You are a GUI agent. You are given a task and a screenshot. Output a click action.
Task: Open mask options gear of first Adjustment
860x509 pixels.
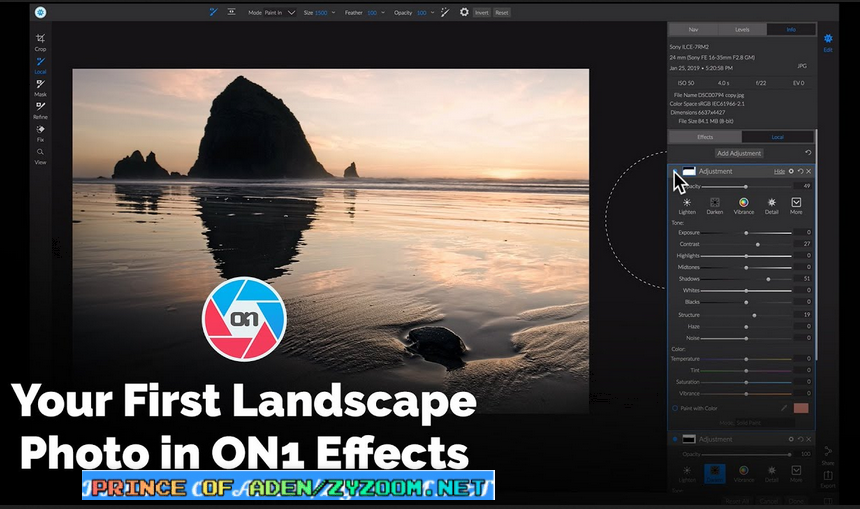(x=791, y=171)
